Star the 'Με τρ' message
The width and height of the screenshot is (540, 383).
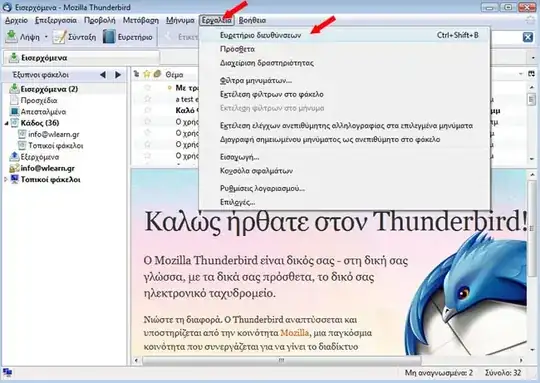(147, 88)
